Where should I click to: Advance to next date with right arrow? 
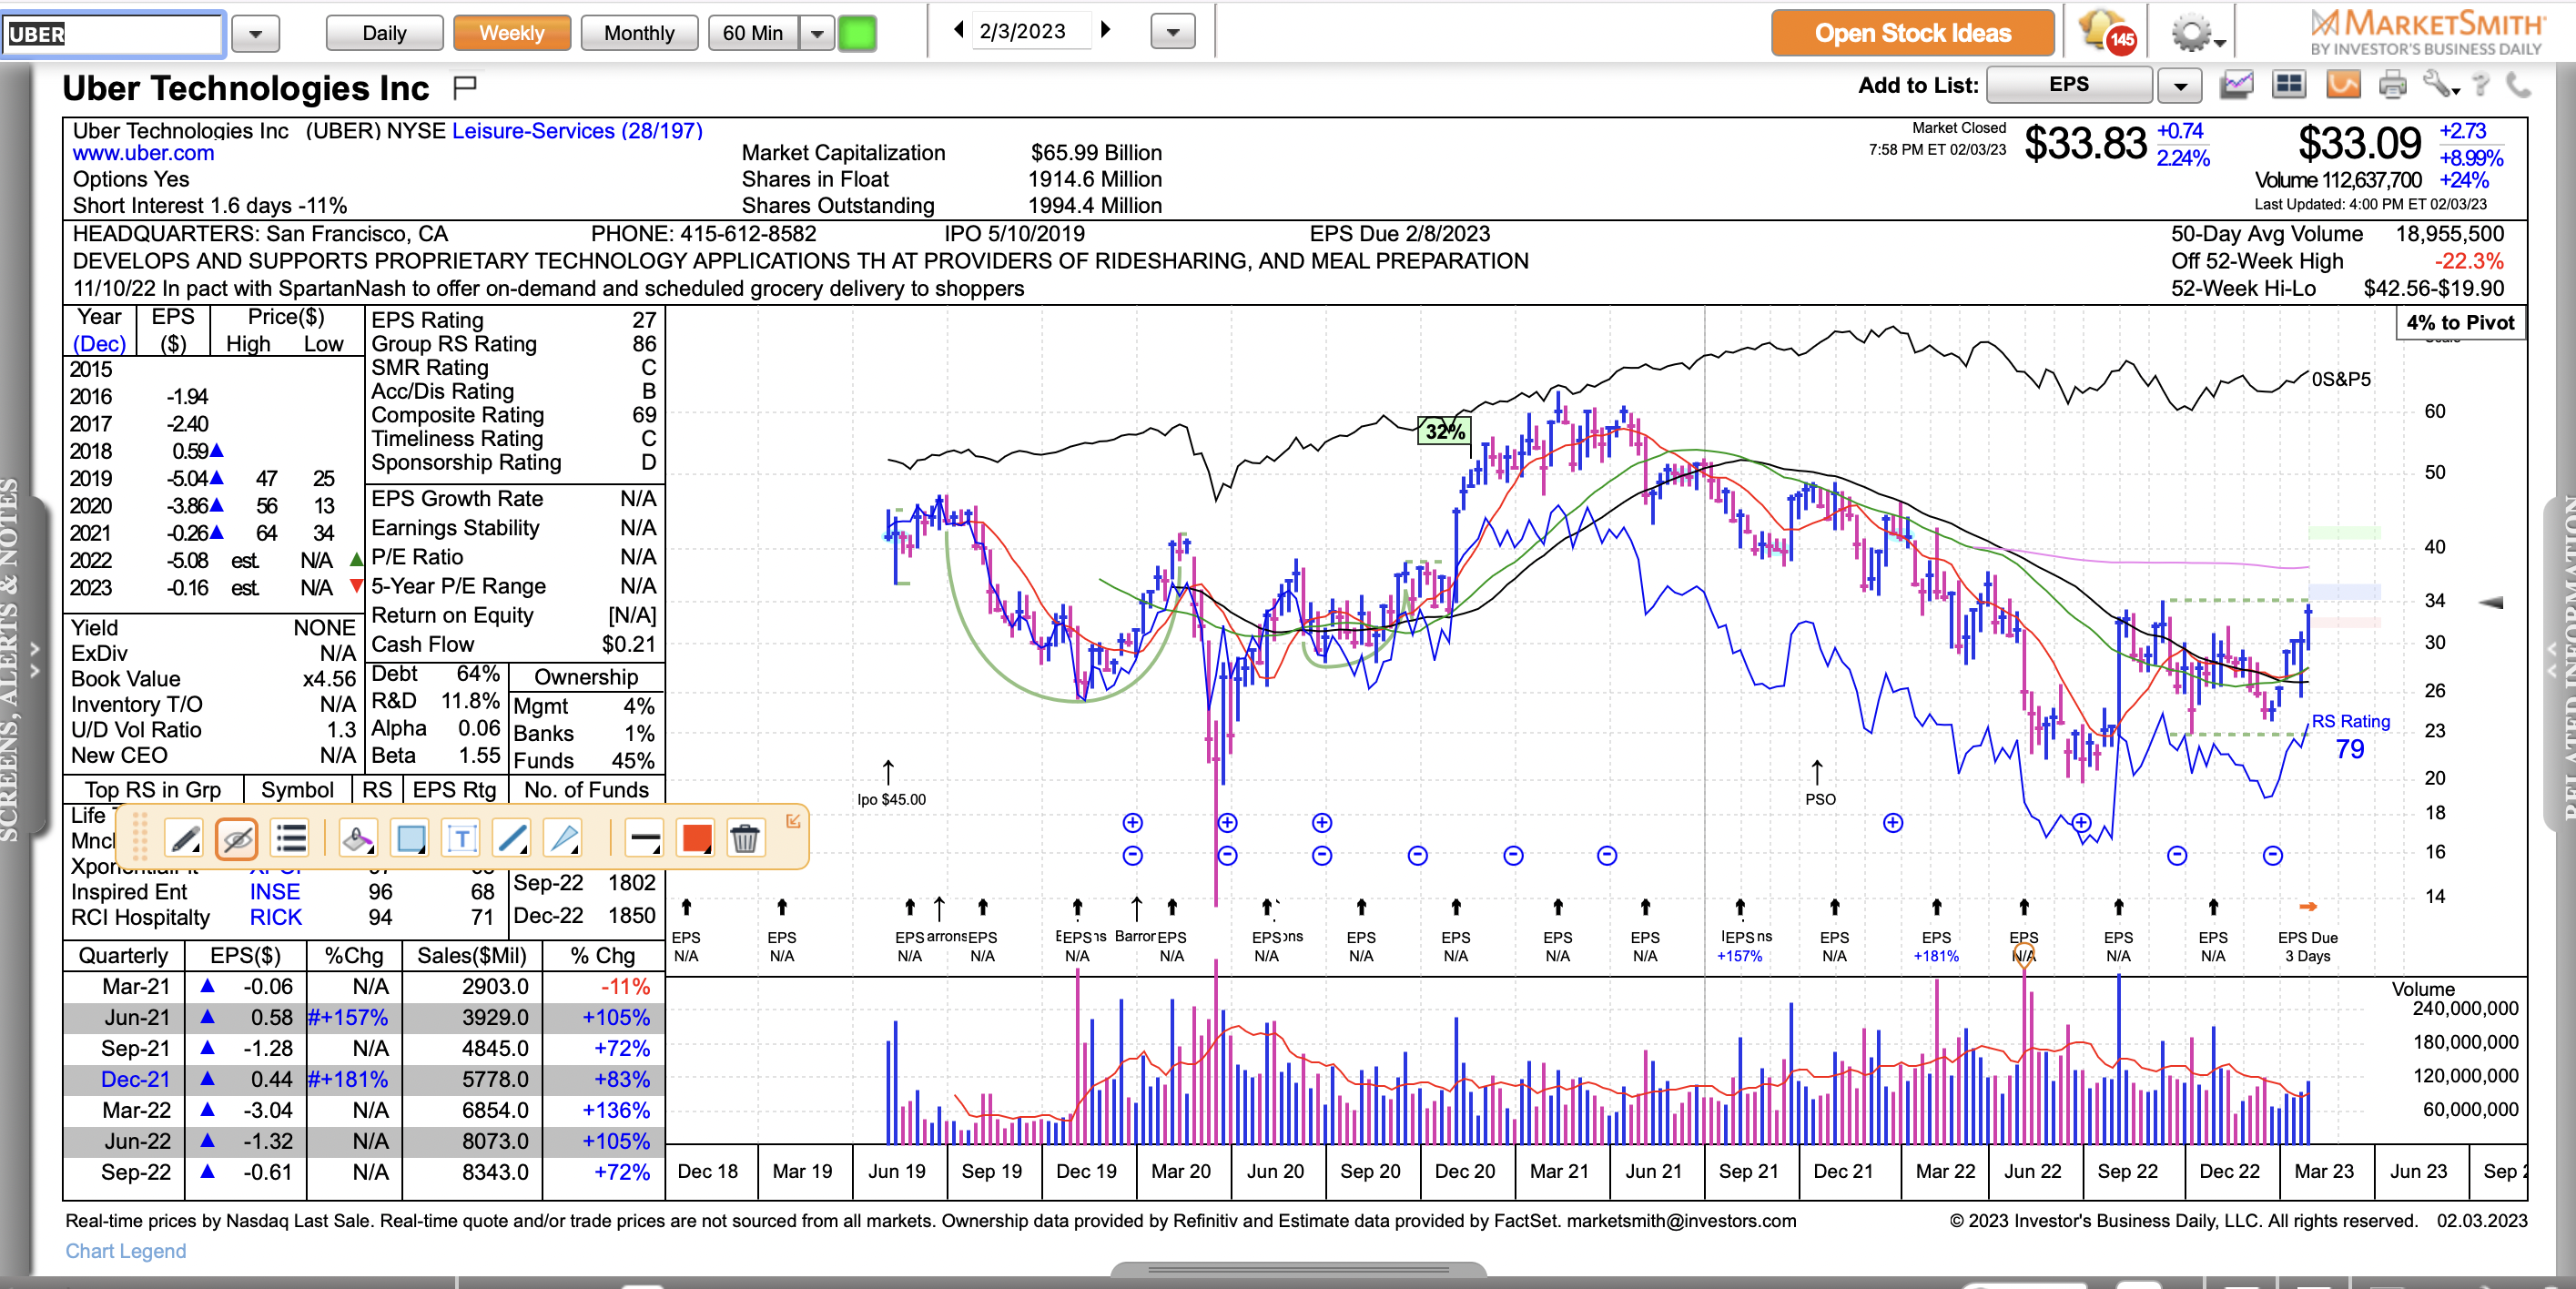pos(1106,30)
